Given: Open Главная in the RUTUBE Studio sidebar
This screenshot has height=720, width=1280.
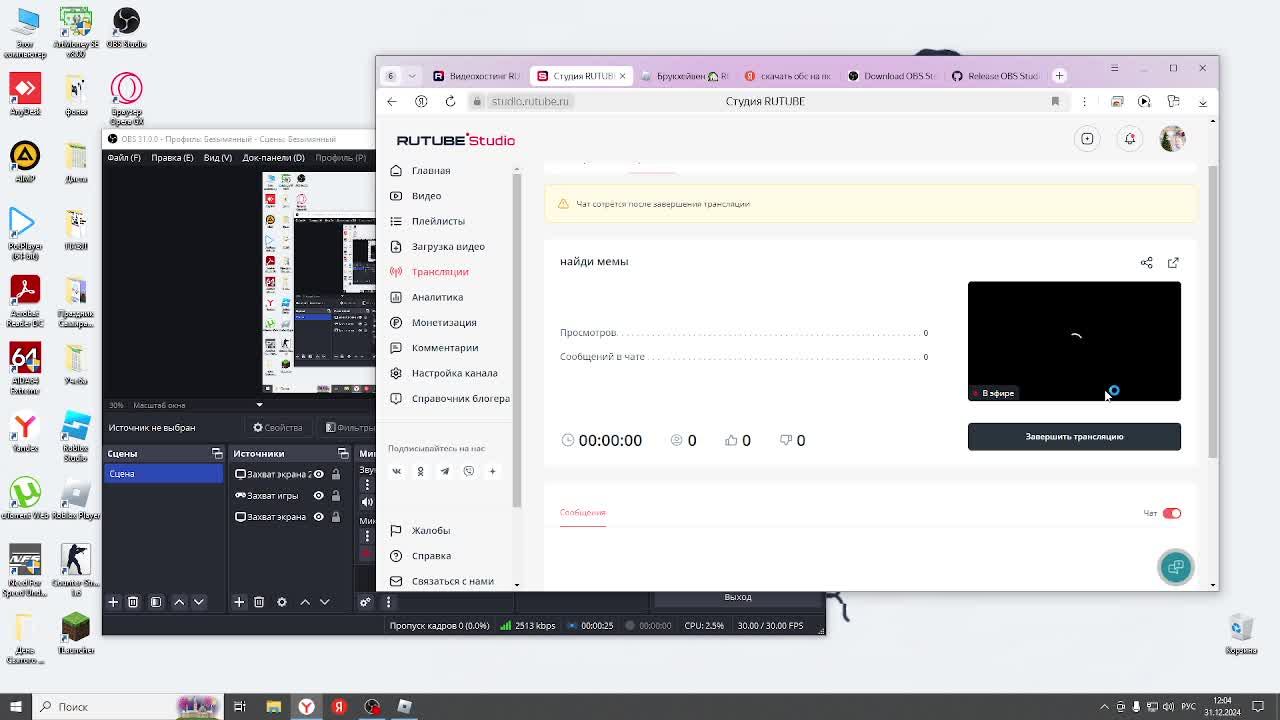Looking at the screenshot, I should pos(431,171).
